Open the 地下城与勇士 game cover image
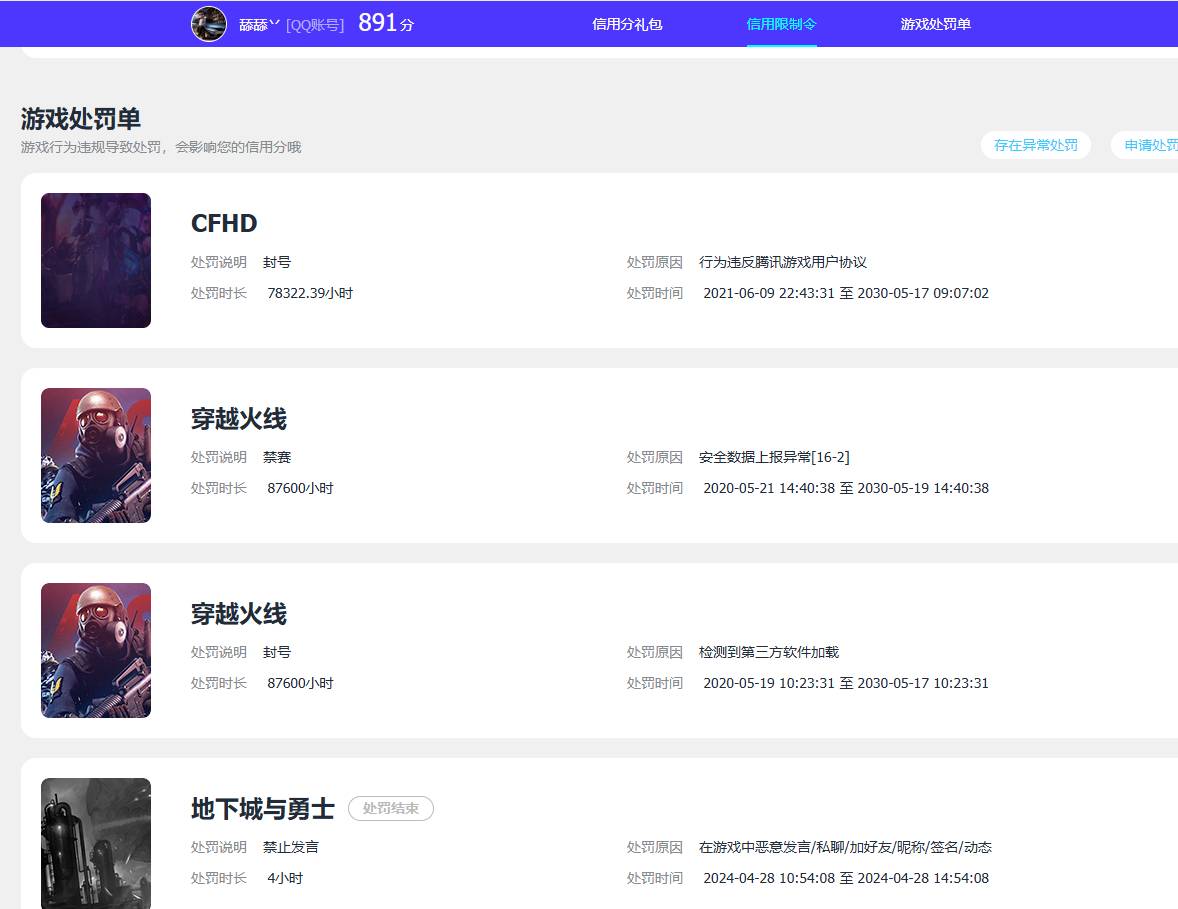The width and height of the screenshot is (1178, 909). coord(96,843)
